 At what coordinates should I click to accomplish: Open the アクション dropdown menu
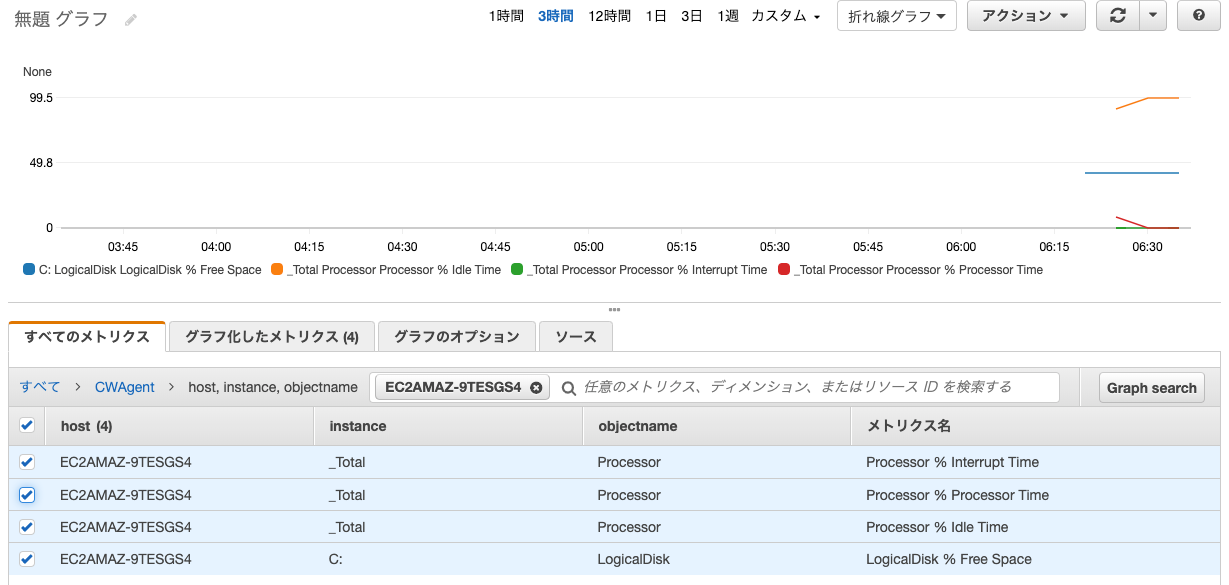[x=1026, y=16]
